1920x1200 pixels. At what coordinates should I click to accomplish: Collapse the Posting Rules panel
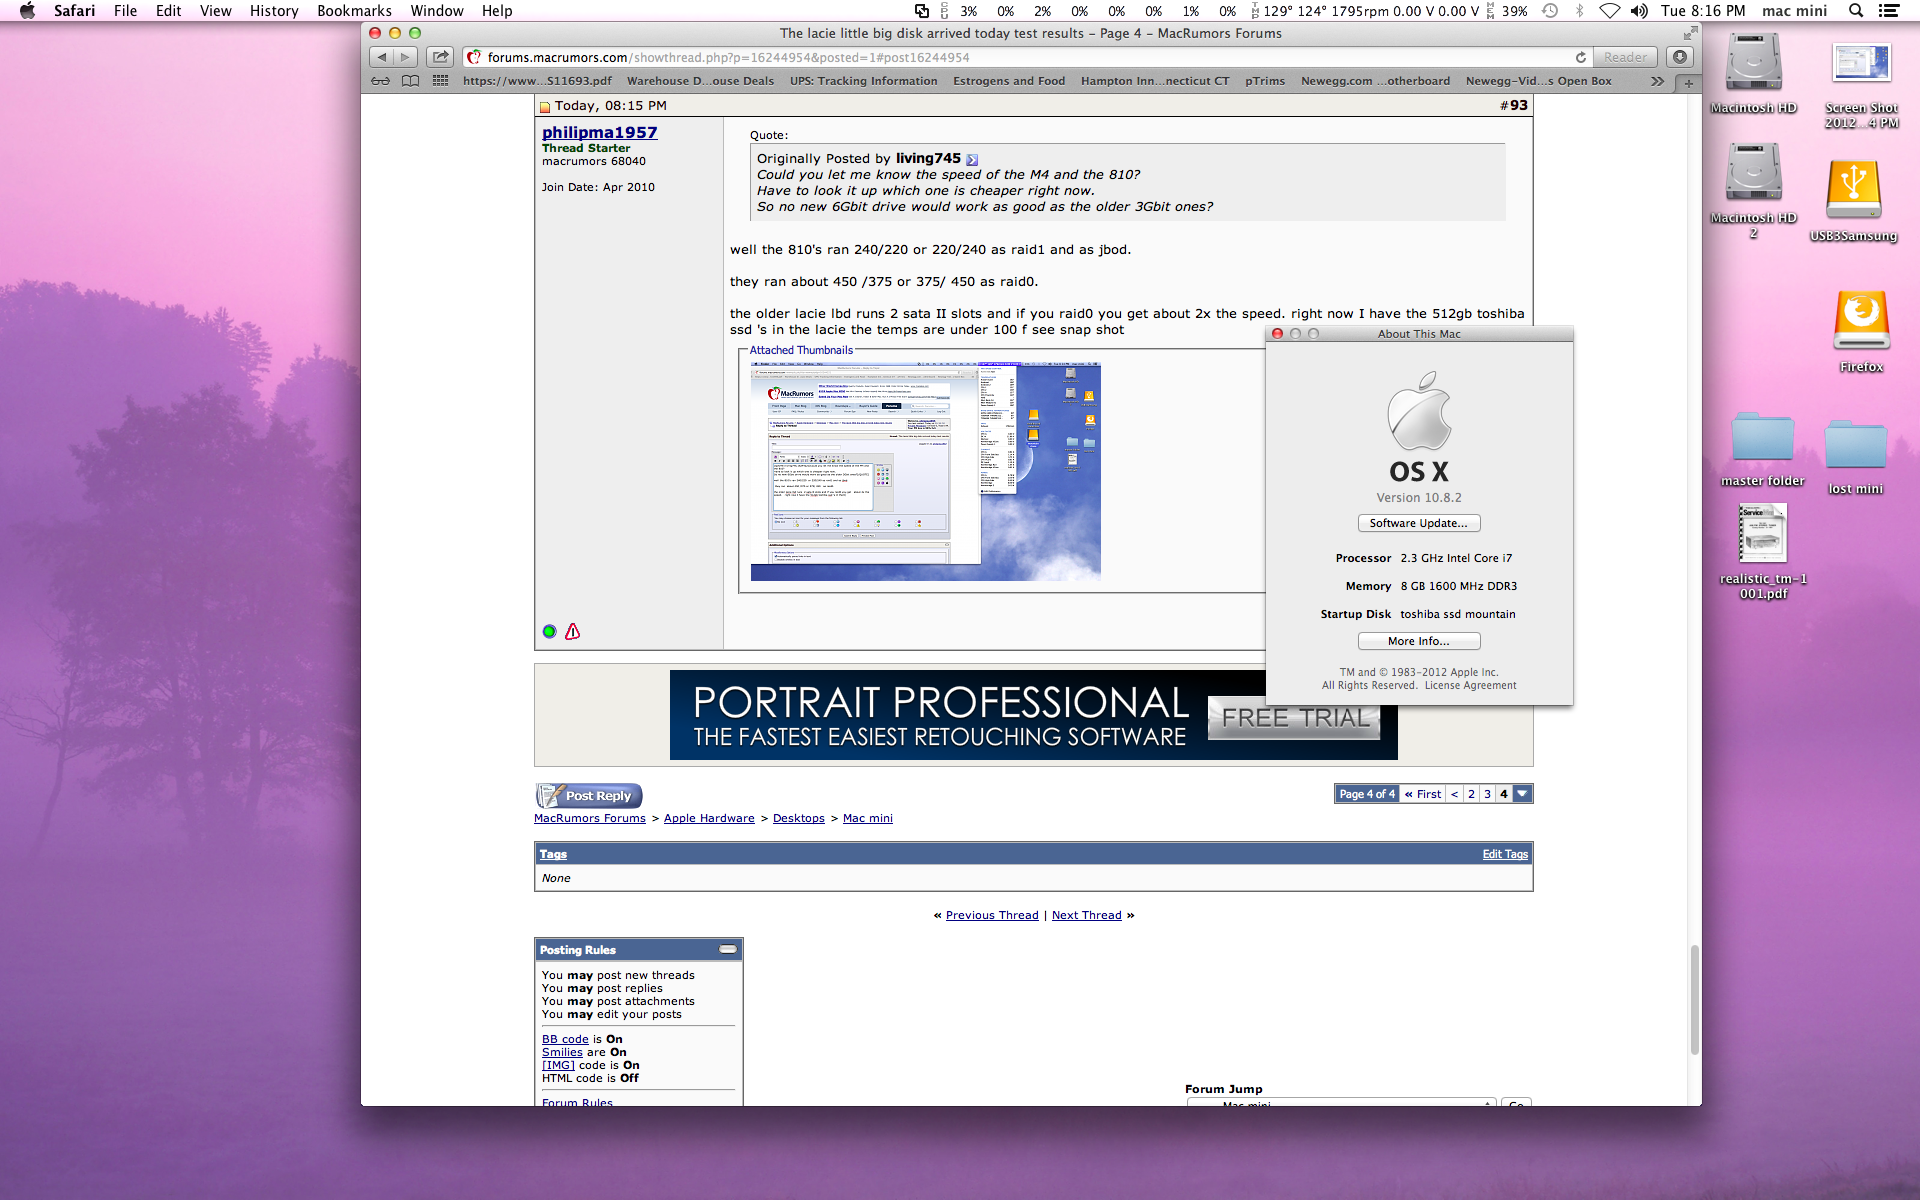(728, 949)
